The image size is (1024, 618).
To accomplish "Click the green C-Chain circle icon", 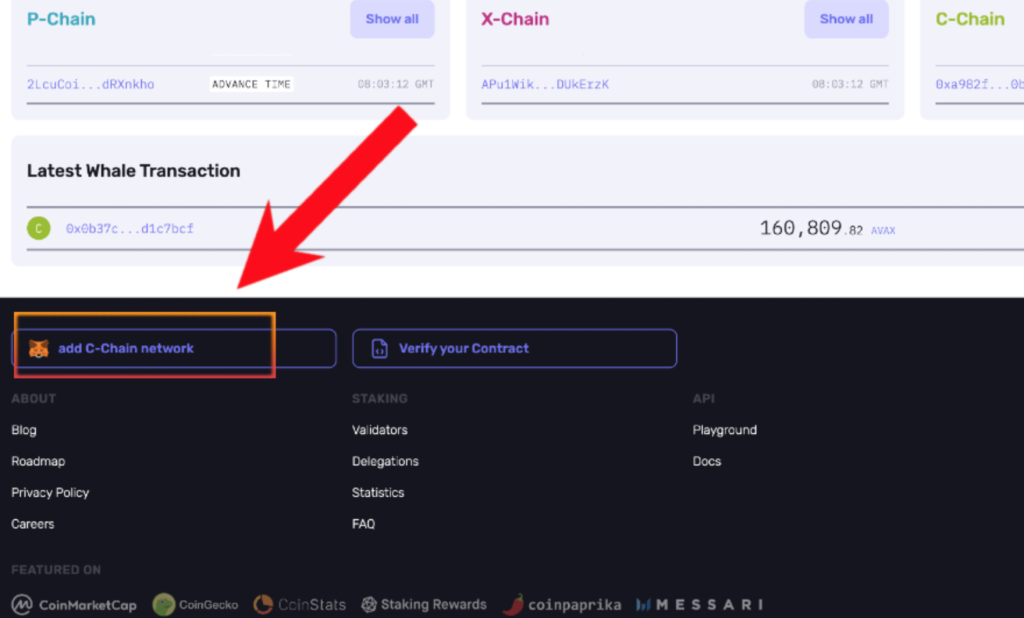I will coord(39,229).
